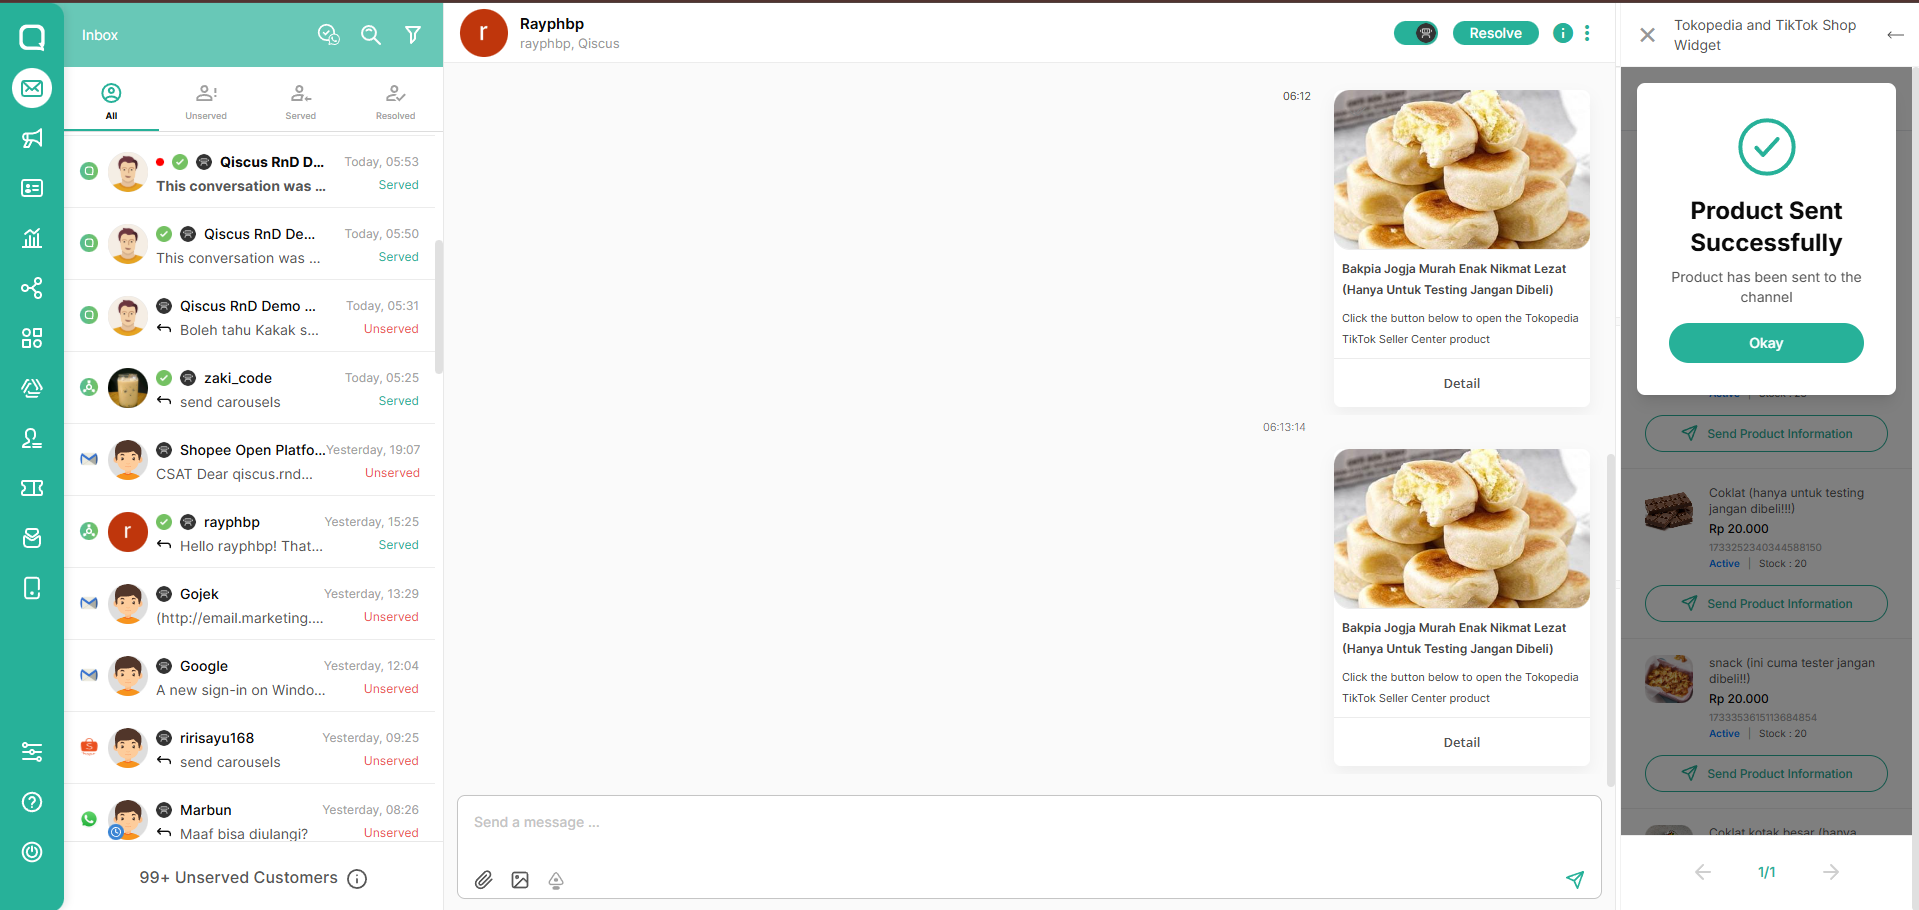Open the Qiscus RnD conversation from 05:53
This screenshot has width=1919, height=910.
coord(250,172)
